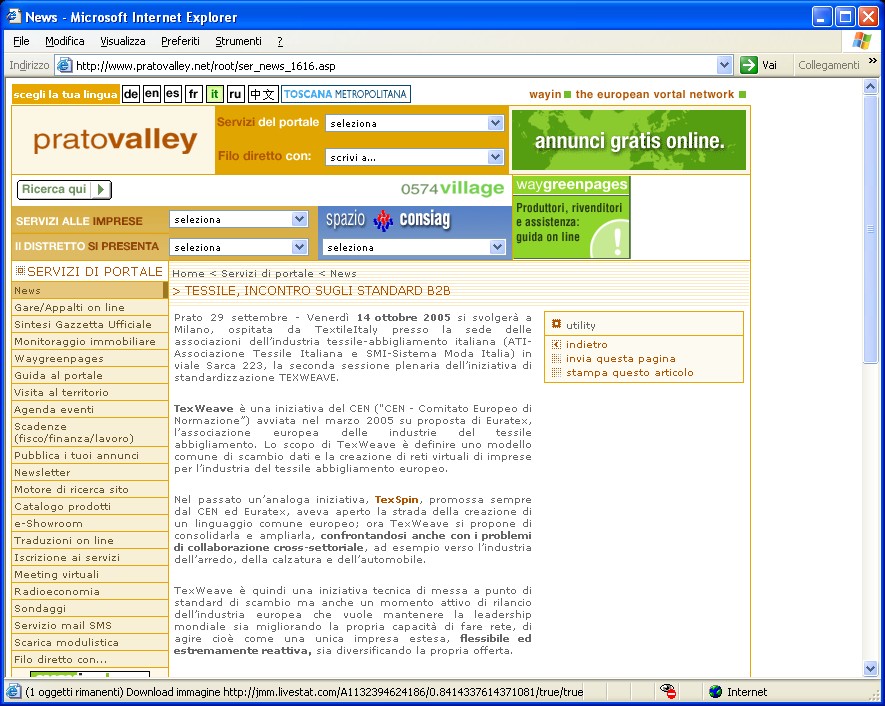
Task: Click invia questa pagina link
Action: coord(621,358)
